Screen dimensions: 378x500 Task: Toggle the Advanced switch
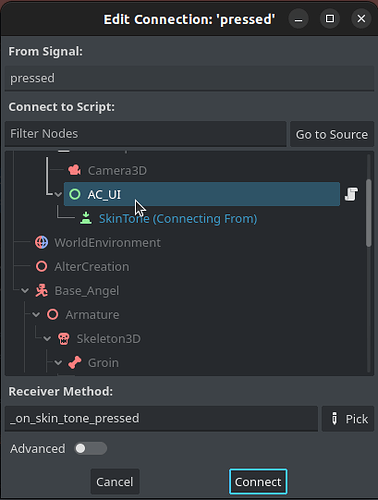(x=90, y=449)
